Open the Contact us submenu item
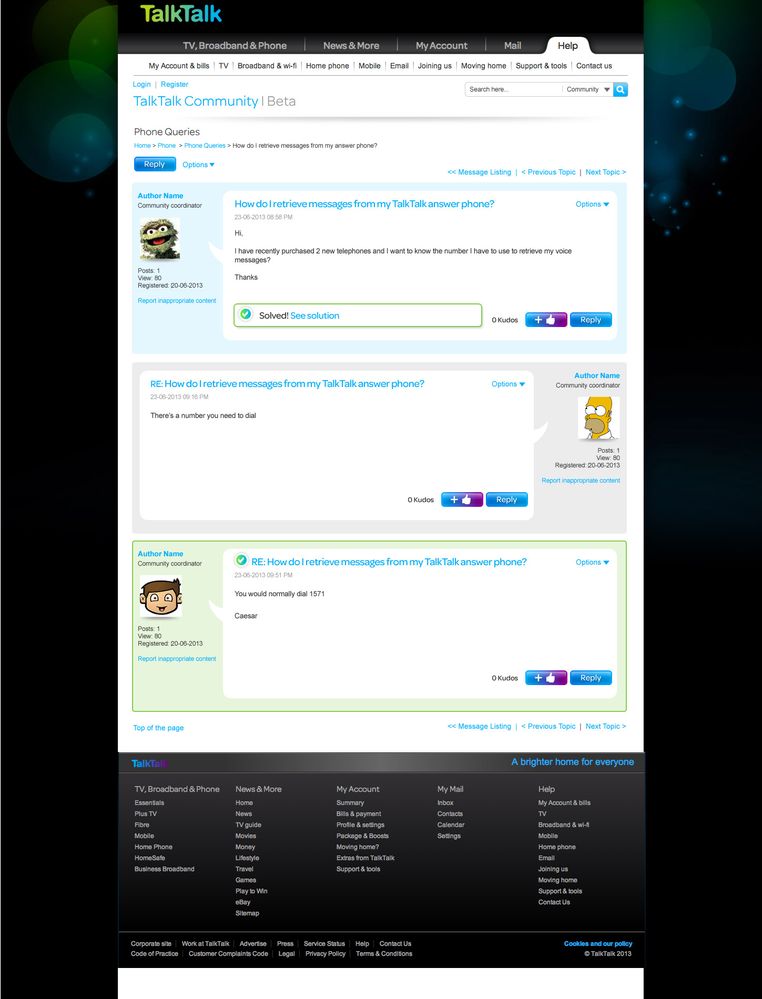The height and width of the screenshot is (999, 762). 594,66
